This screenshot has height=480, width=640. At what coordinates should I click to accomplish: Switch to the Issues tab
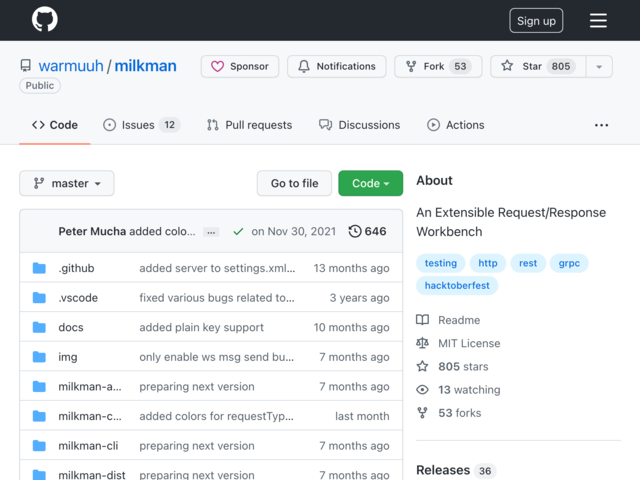coord(141,125)
